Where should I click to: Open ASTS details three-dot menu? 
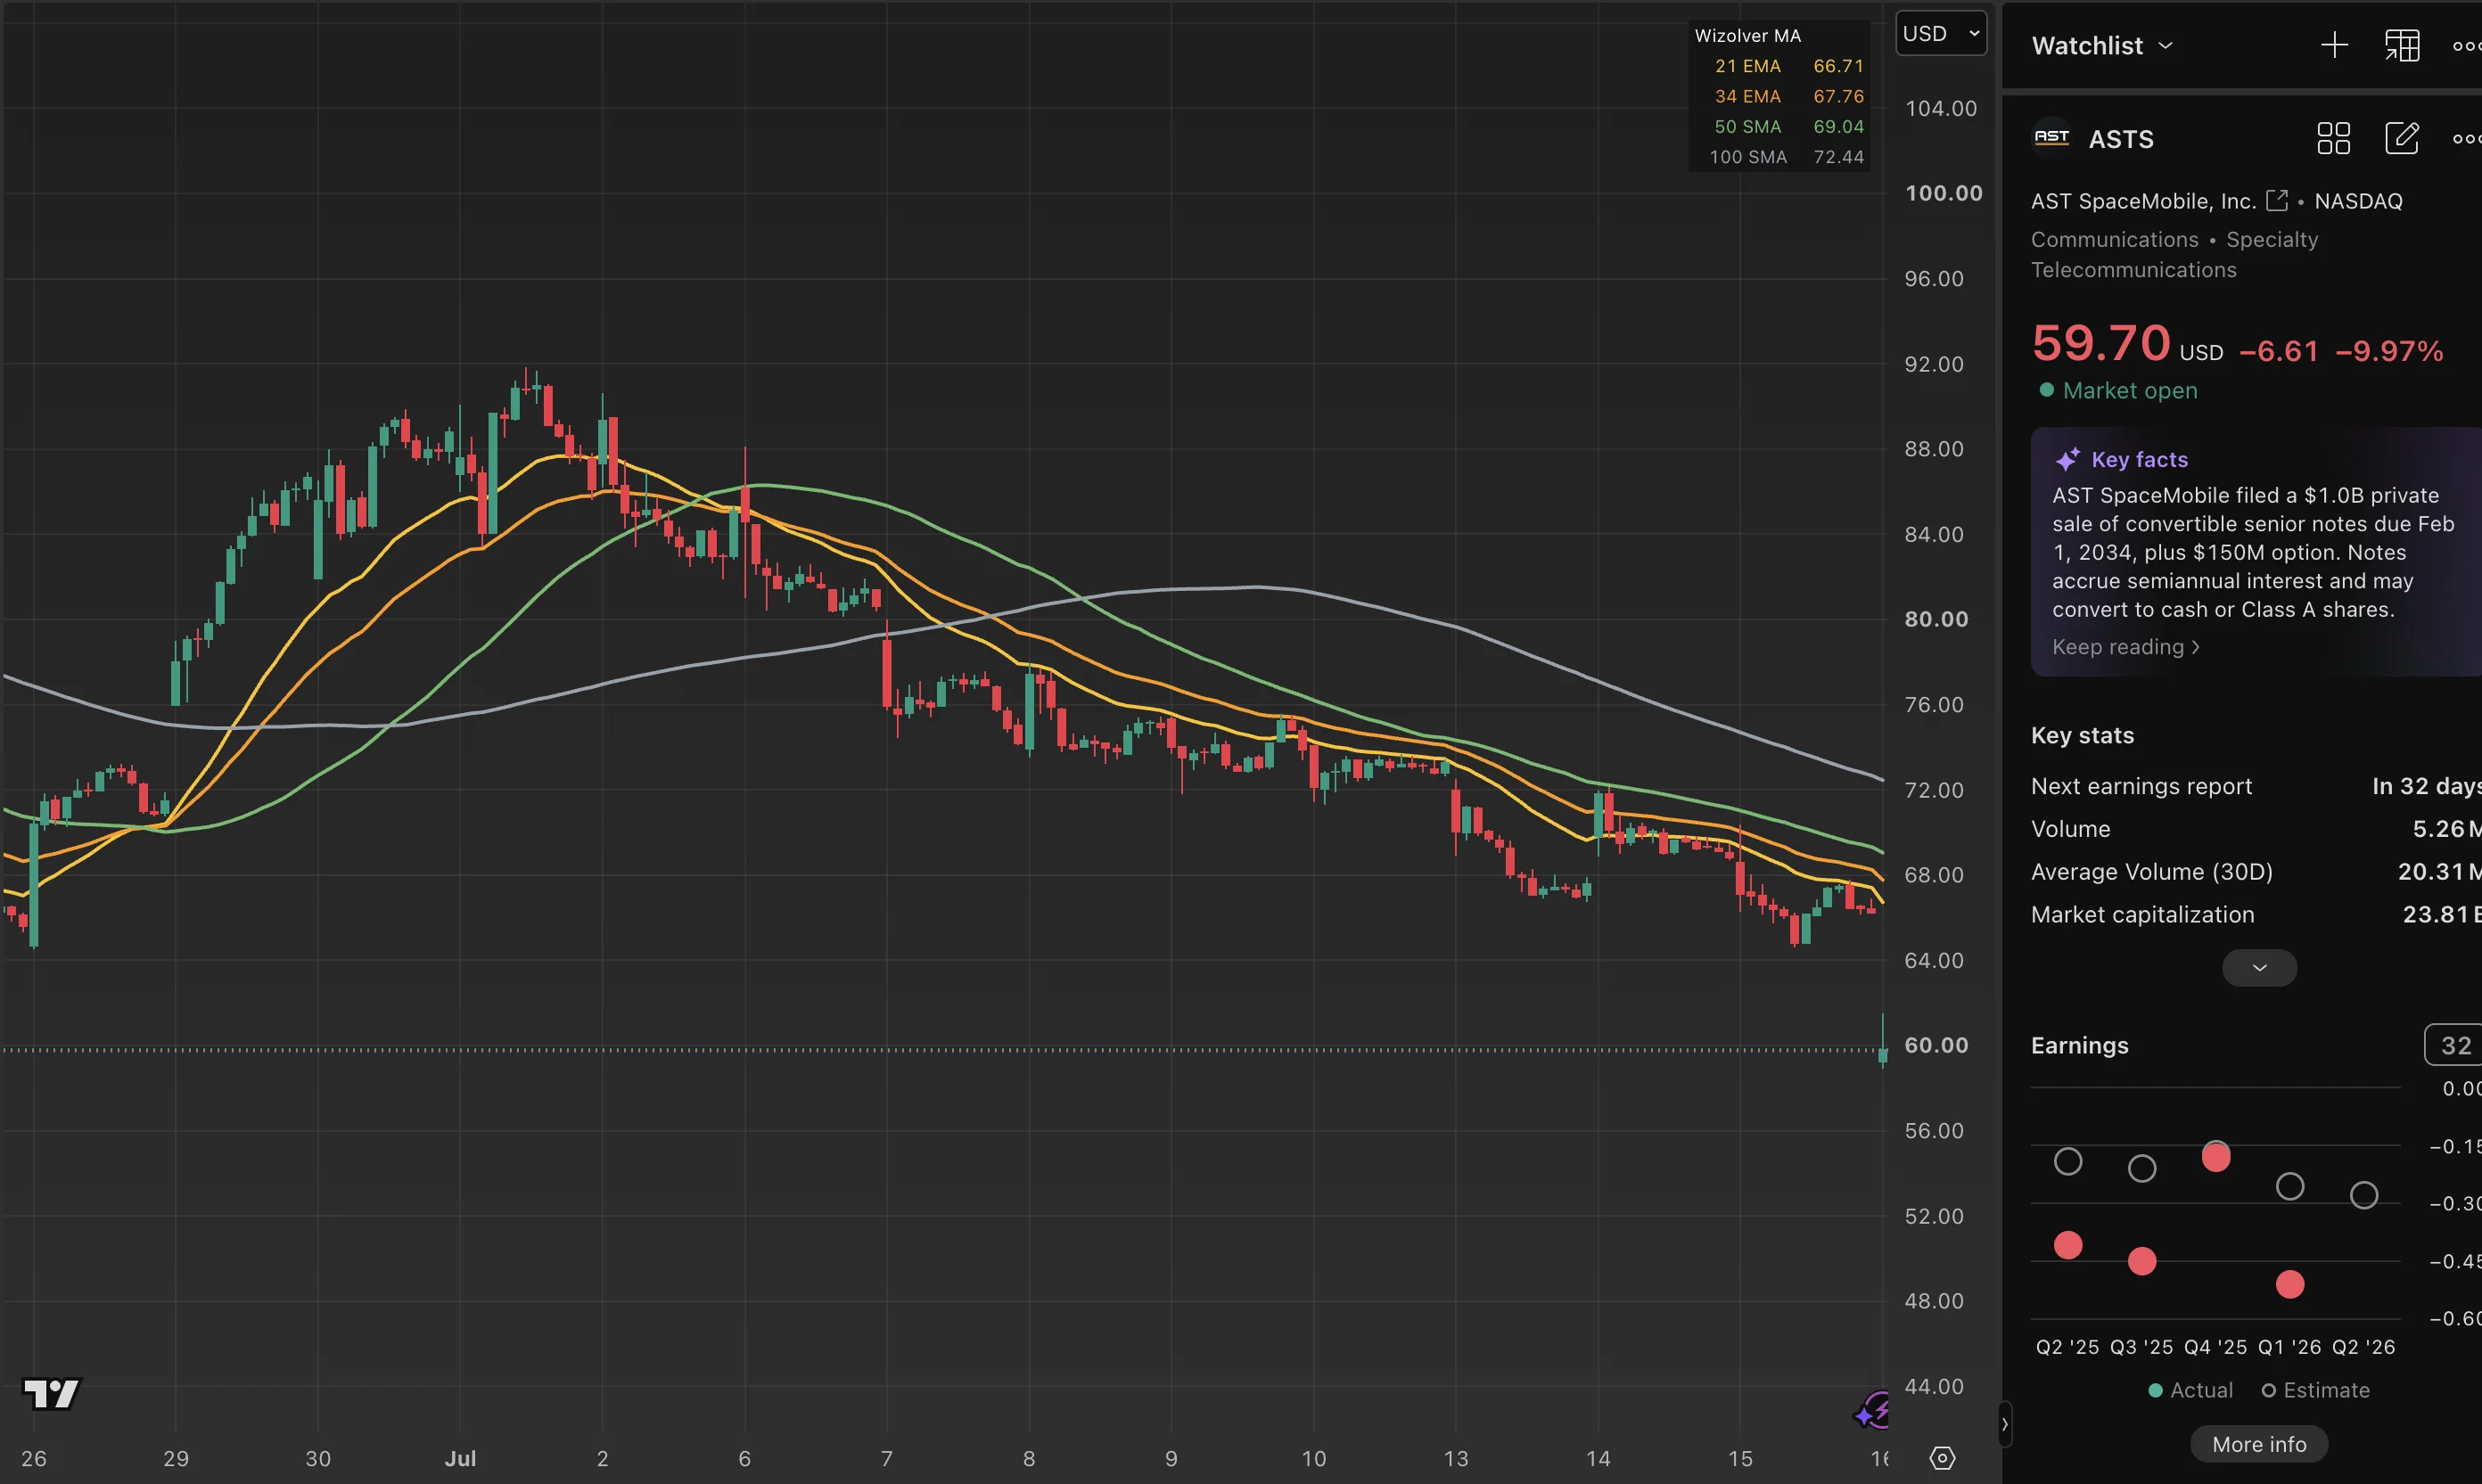[2467, 138]
